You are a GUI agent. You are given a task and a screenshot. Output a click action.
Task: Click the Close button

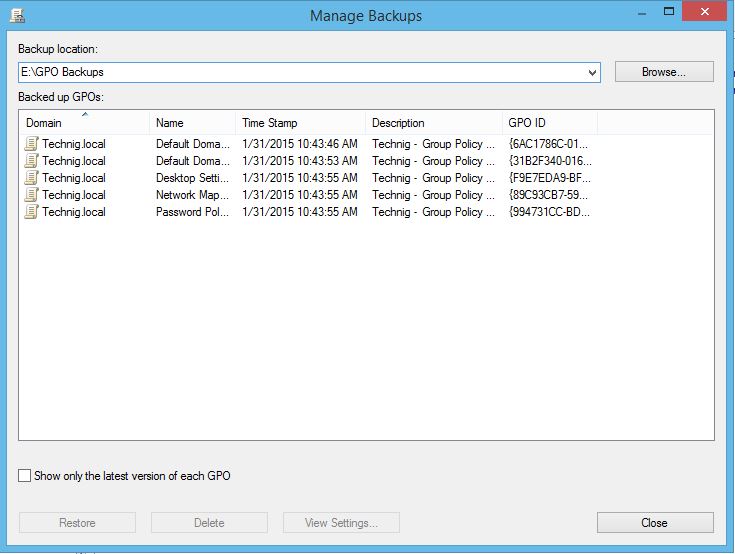pyautogui.click(x=655, y=523)
